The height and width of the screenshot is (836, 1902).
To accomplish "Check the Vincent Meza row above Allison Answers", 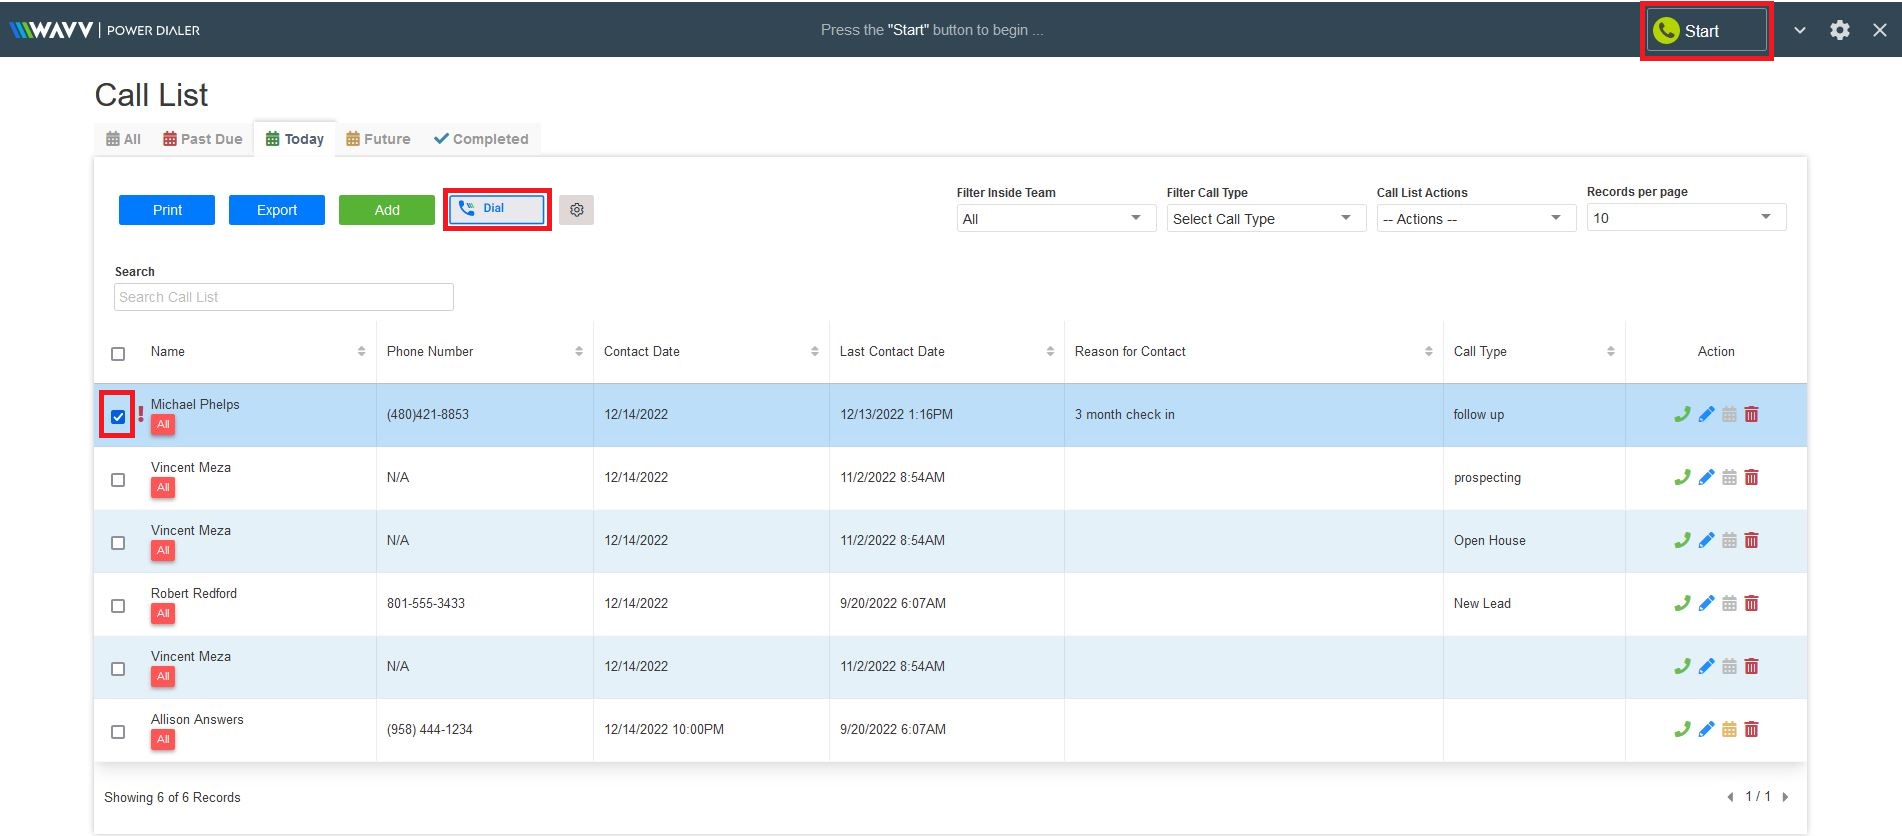I will tap(118, 669).
